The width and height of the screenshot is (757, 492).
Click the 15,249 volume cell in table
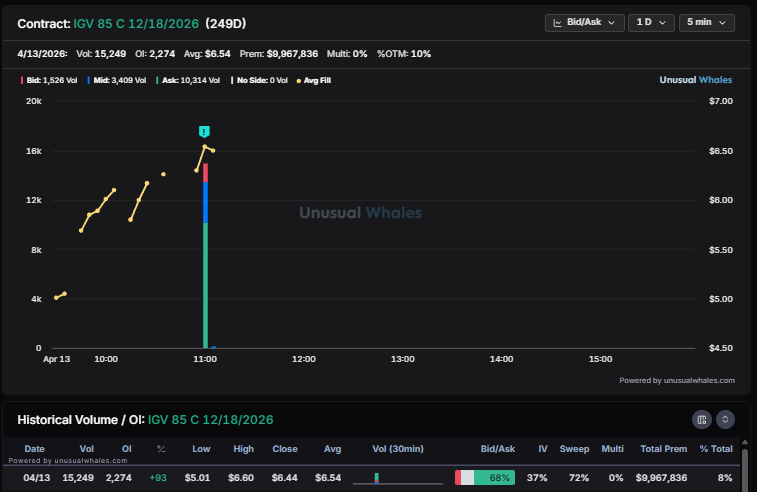[78, 478]
